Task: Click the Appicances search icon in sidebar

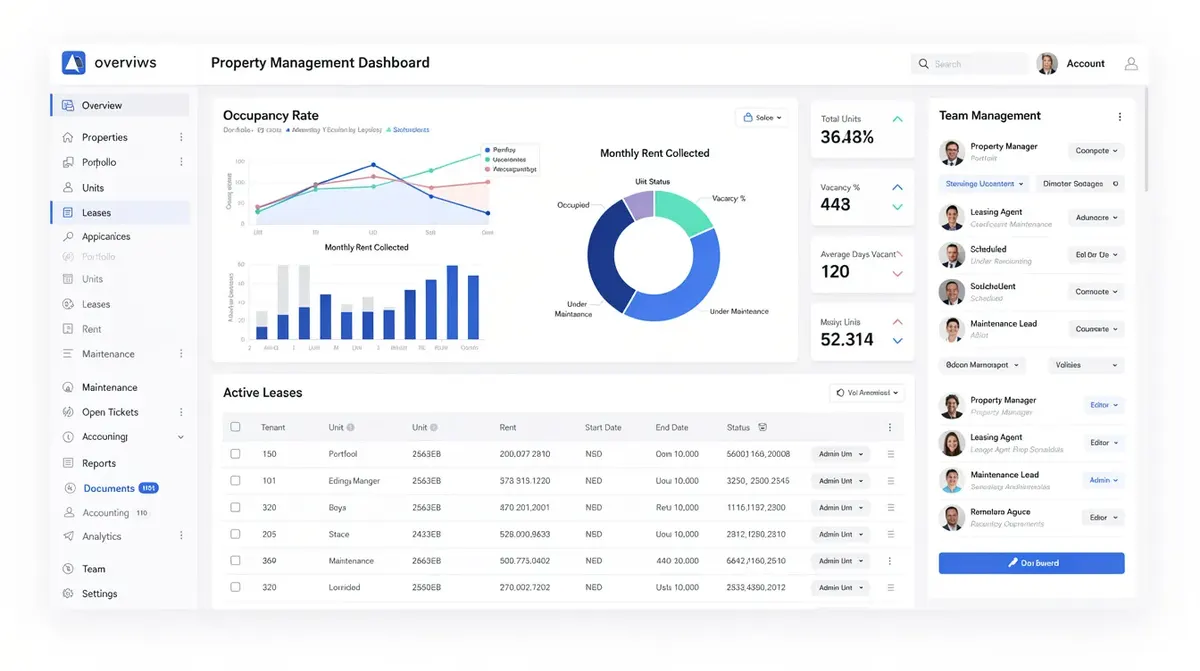Action: point(68,236)
